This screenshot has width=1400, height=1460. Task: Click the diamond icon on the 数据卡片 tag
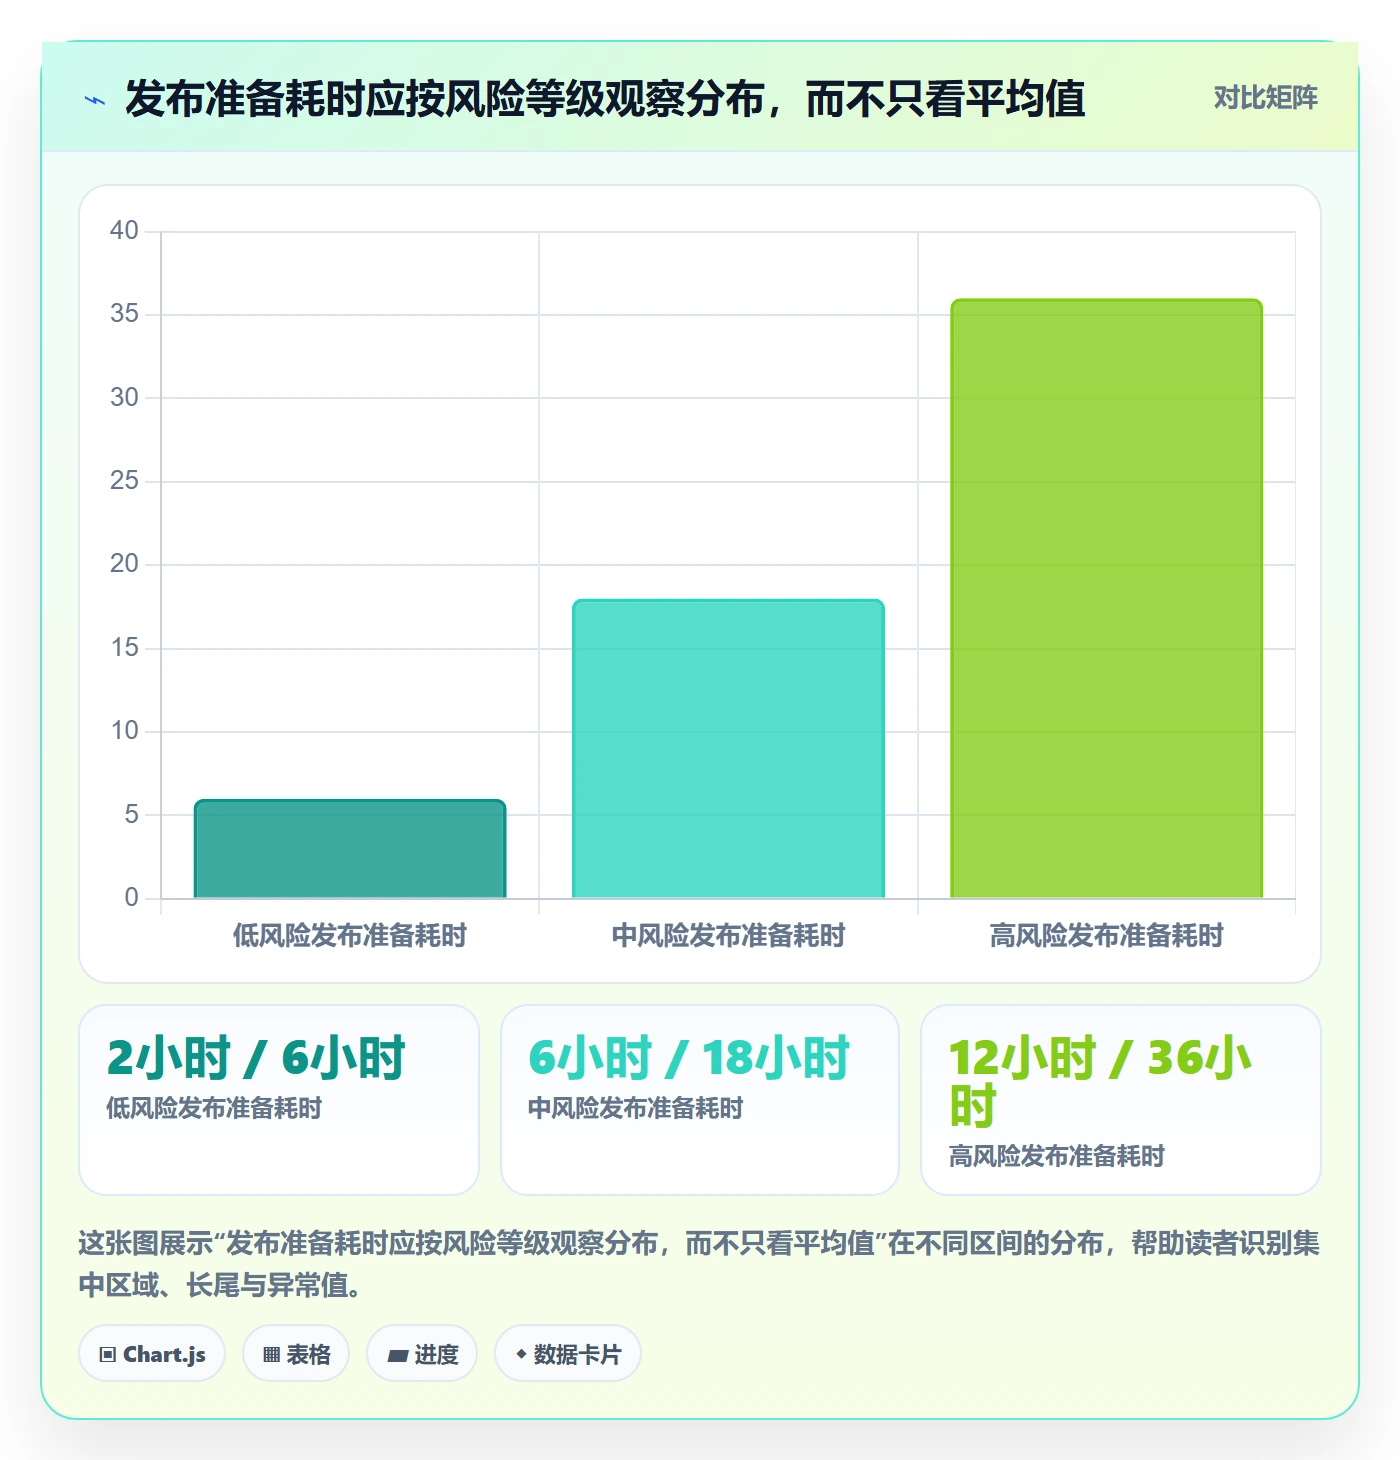coord(521,1354)
